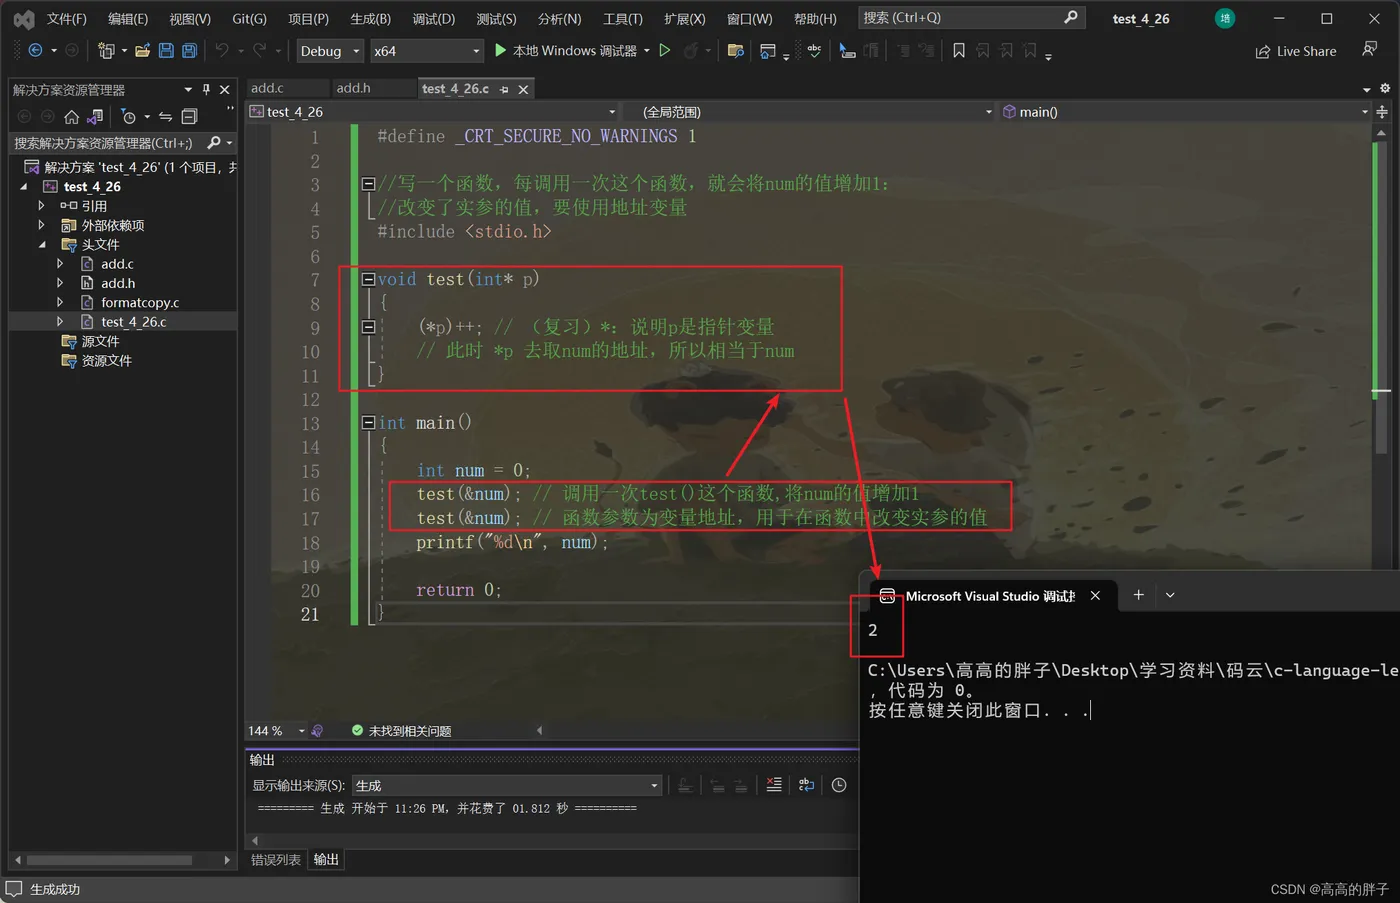The height and width of the screenshot is (903, 1400).
Task: Select formatcopy.c in the solution tree
Action: (x=140, y=302)
